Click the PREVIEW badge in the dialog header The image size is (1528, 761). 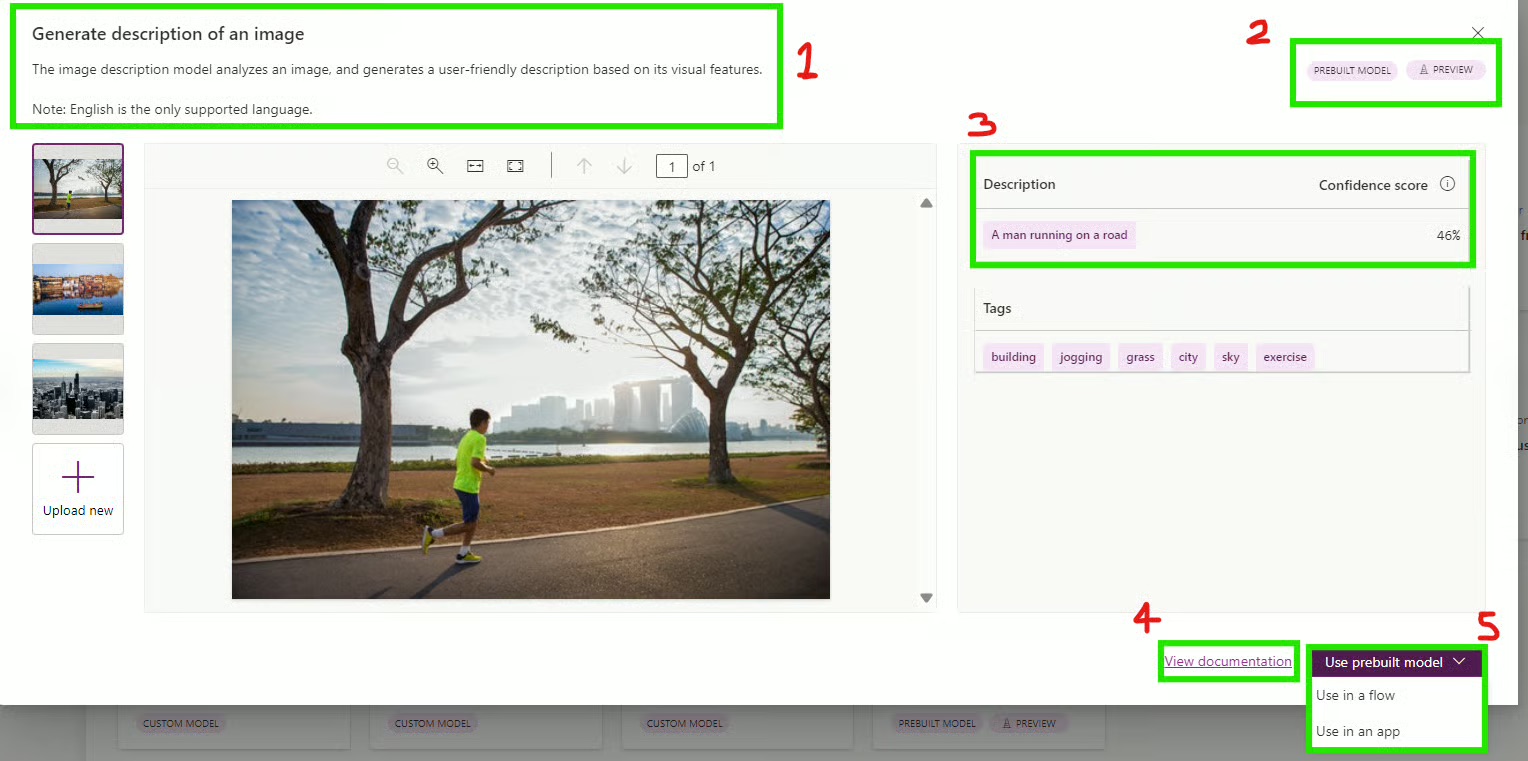click(x=1446, y=70)
